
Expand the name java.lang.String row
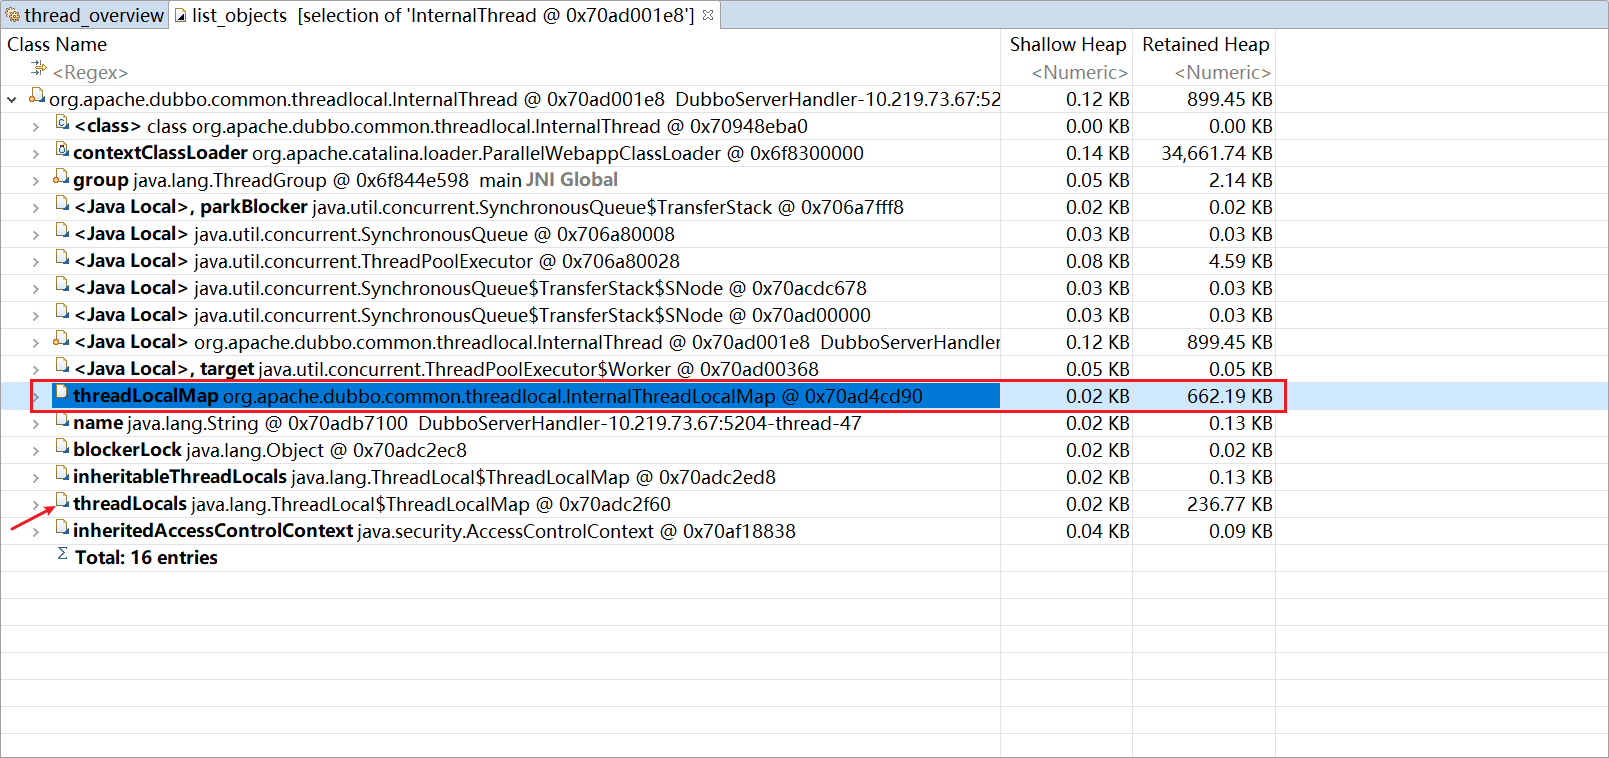36,423
